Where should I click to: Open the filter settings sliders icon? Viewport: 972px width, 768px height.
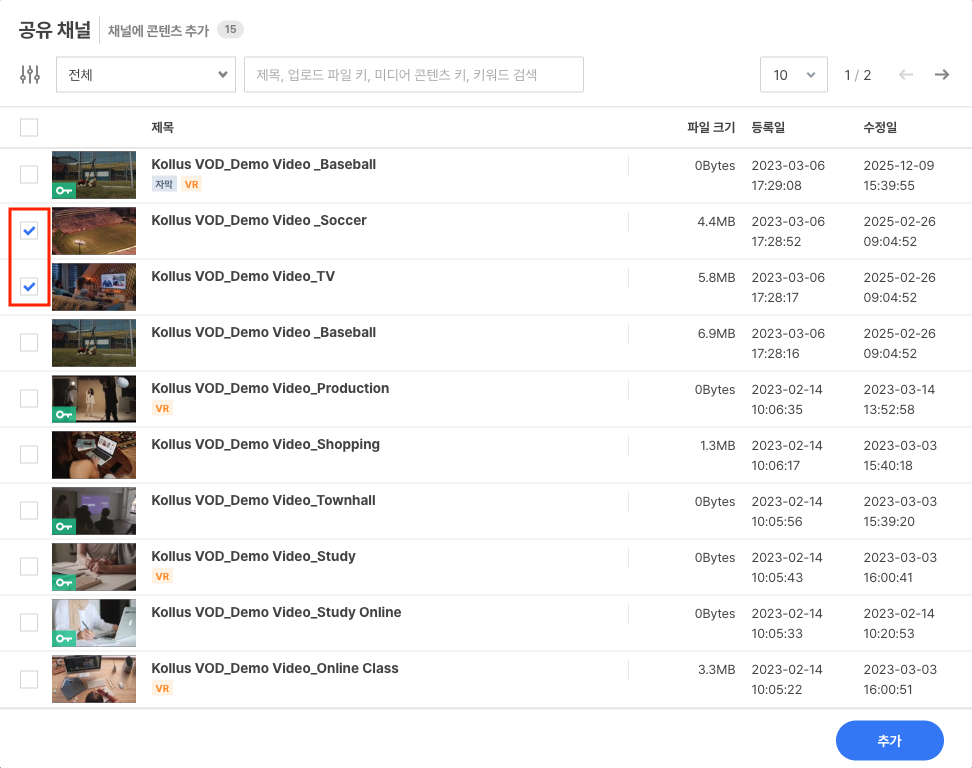coord(30,75)
